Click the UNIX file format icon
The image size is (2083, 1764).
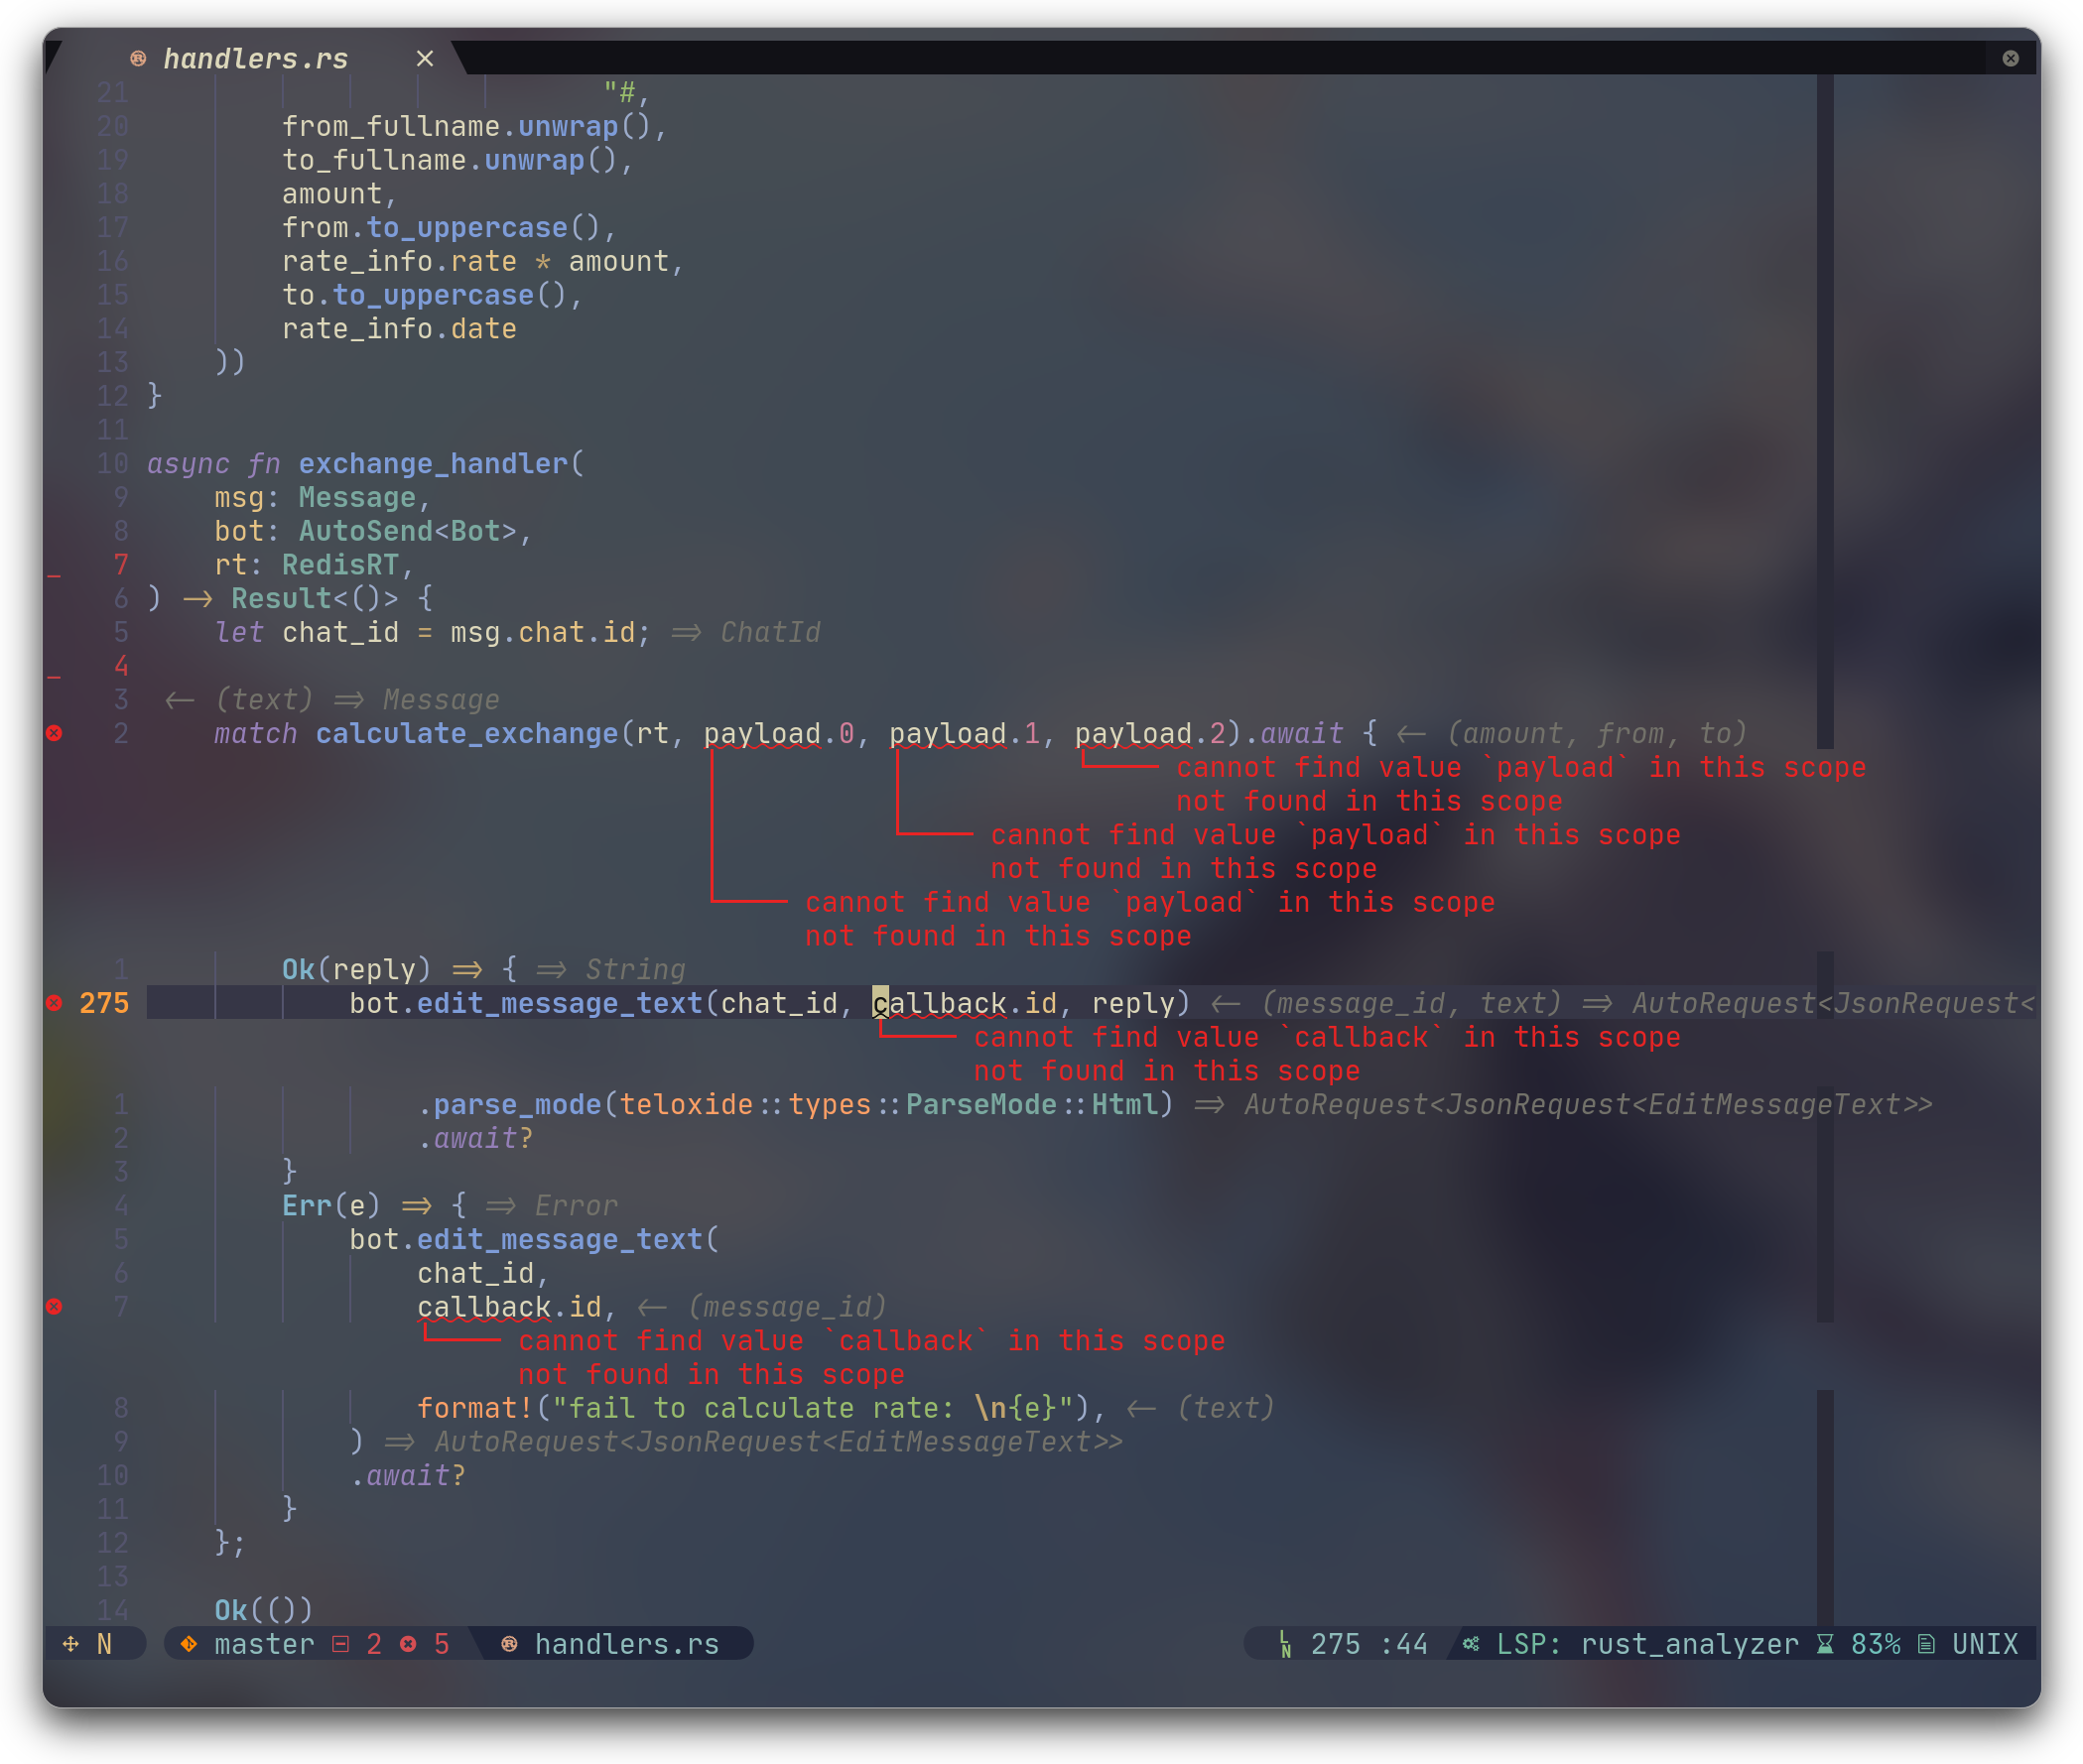1926,1644
